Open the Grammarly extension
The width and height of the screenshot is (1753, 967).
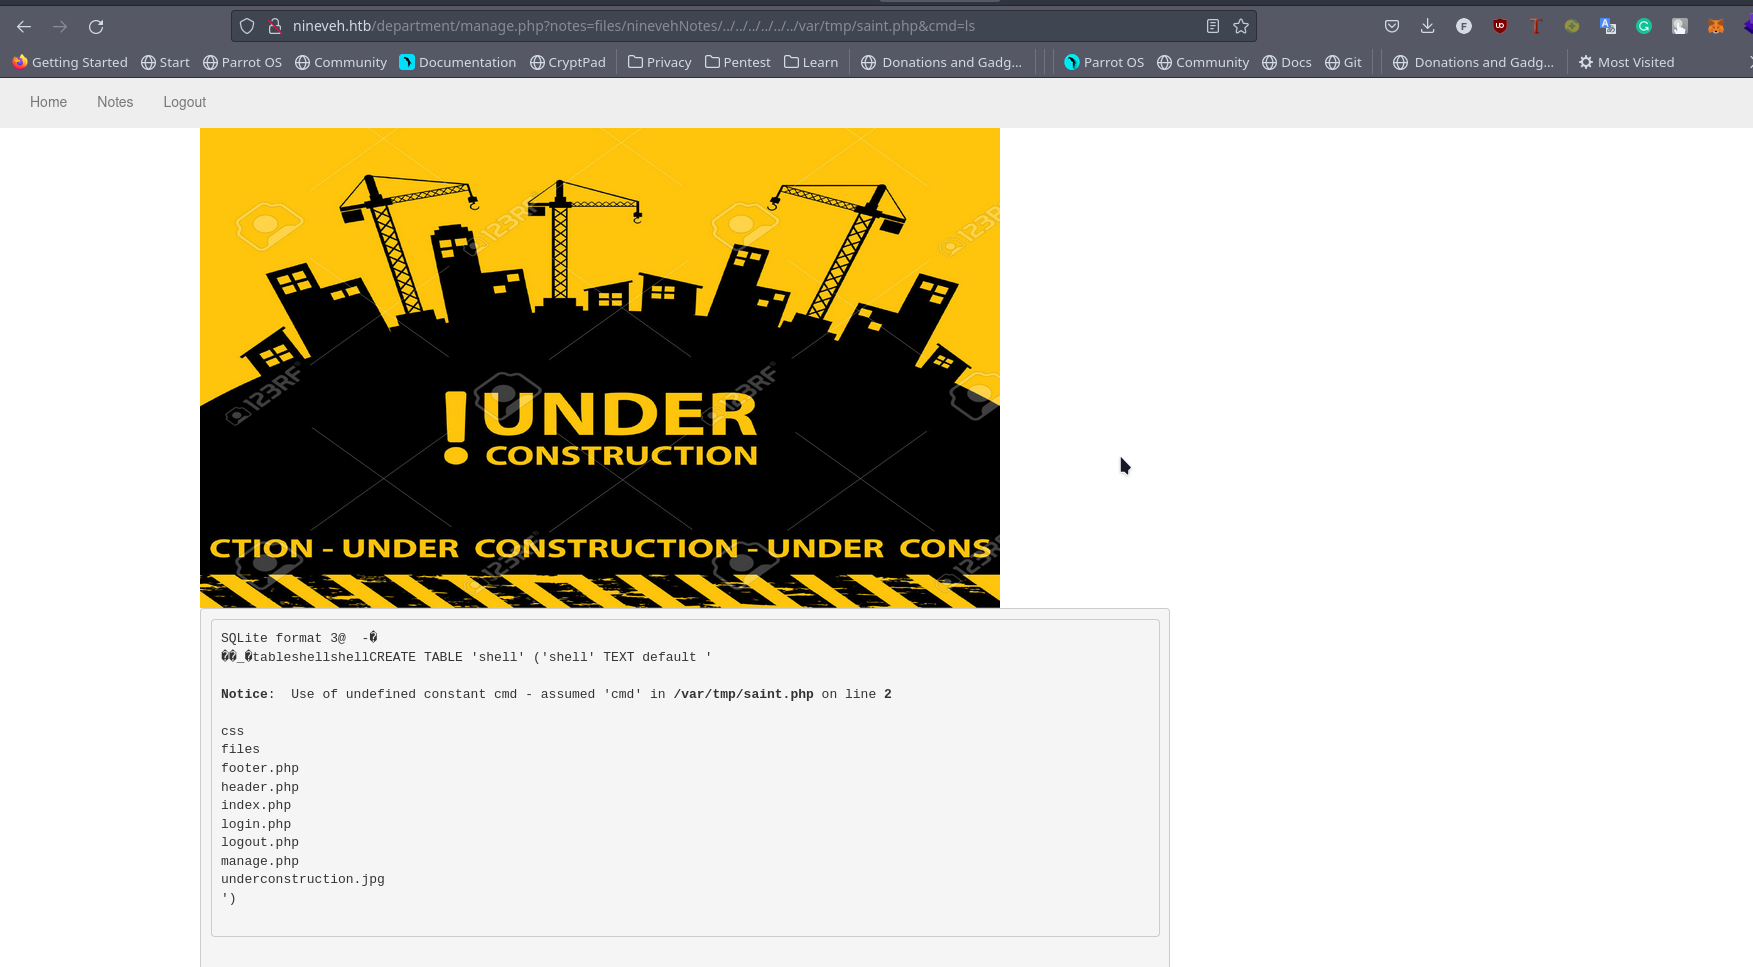(x=1644, y=27)
